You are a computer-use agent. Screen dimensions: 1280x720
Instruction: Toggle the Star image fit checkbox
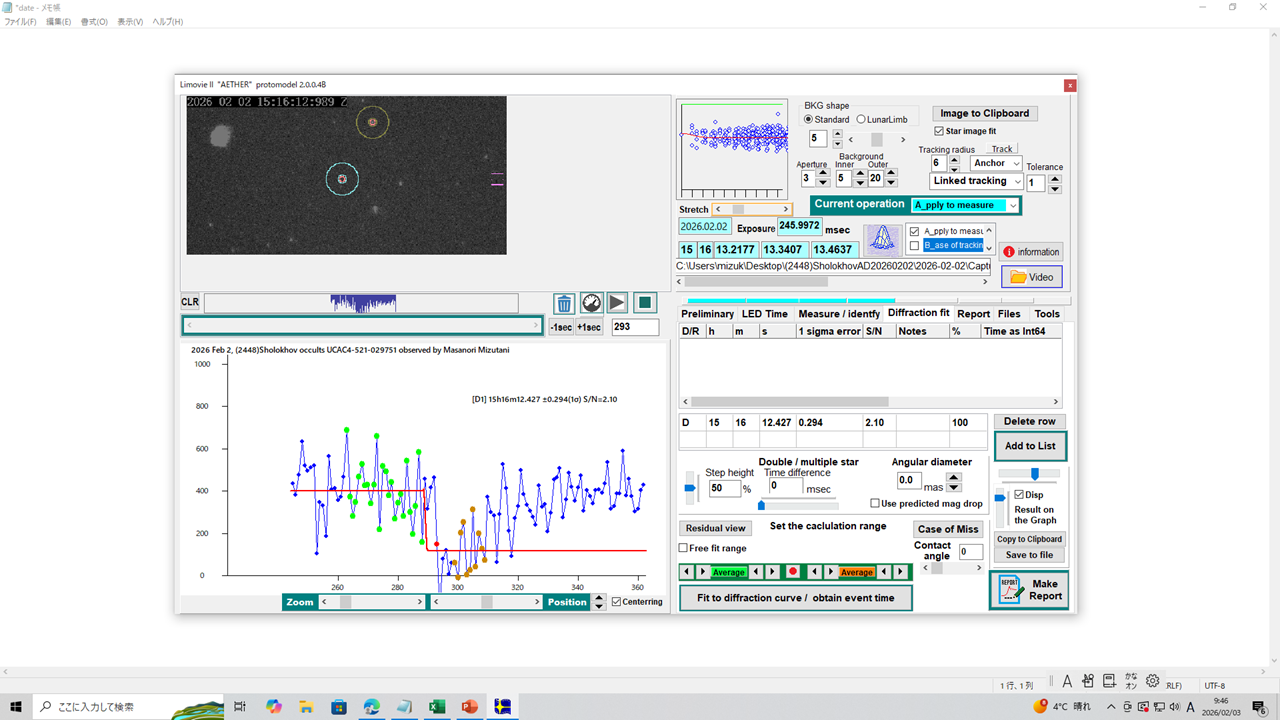pyautogui.click(x=939, y=131)
